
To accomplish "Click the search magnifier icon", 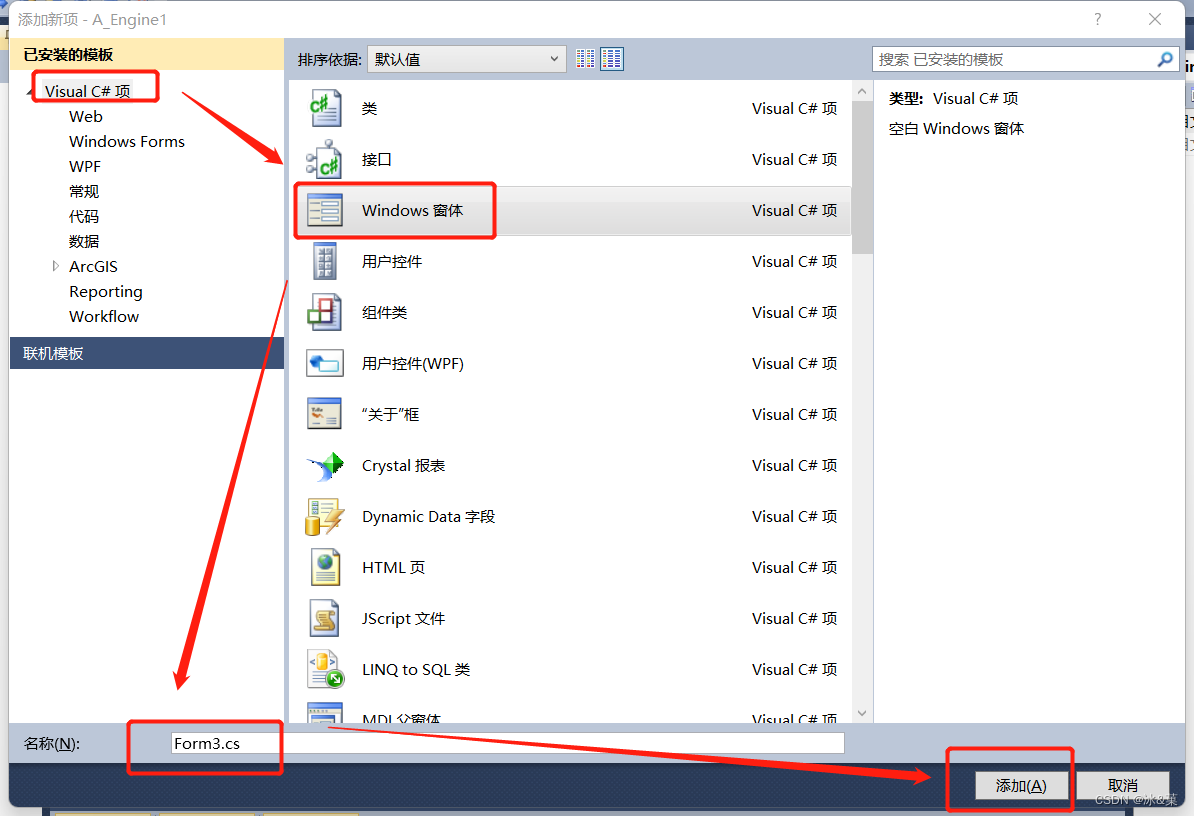I will click(x=1165, y=59).
